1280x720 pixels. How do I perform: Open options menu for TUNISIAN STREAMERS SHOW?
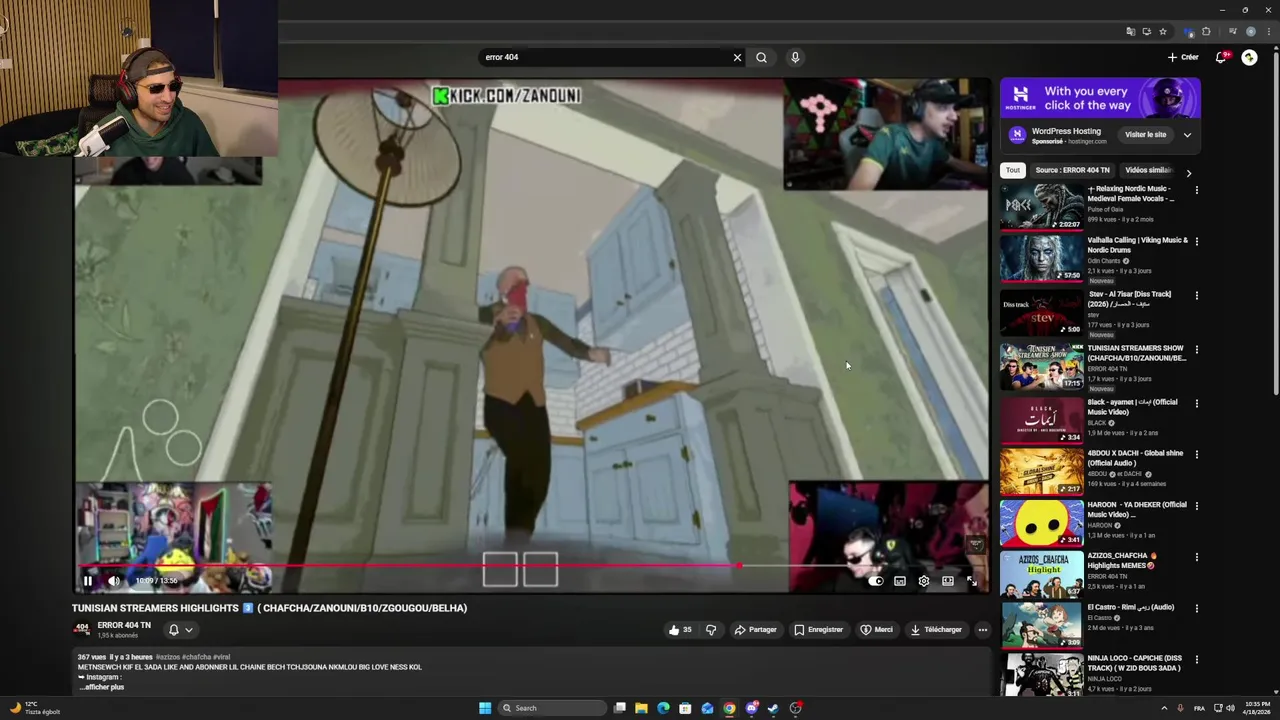click(x=1196, y=349)
